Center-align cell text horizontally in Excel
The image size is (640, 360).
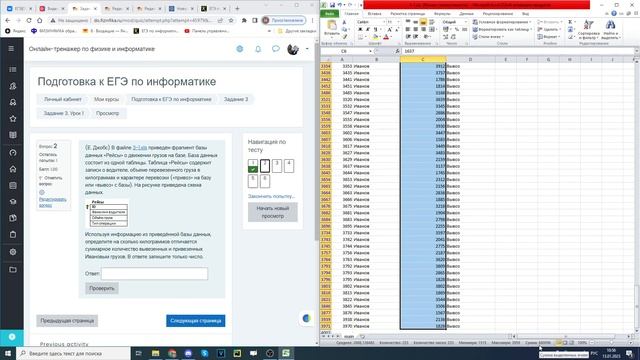[416, 29]
